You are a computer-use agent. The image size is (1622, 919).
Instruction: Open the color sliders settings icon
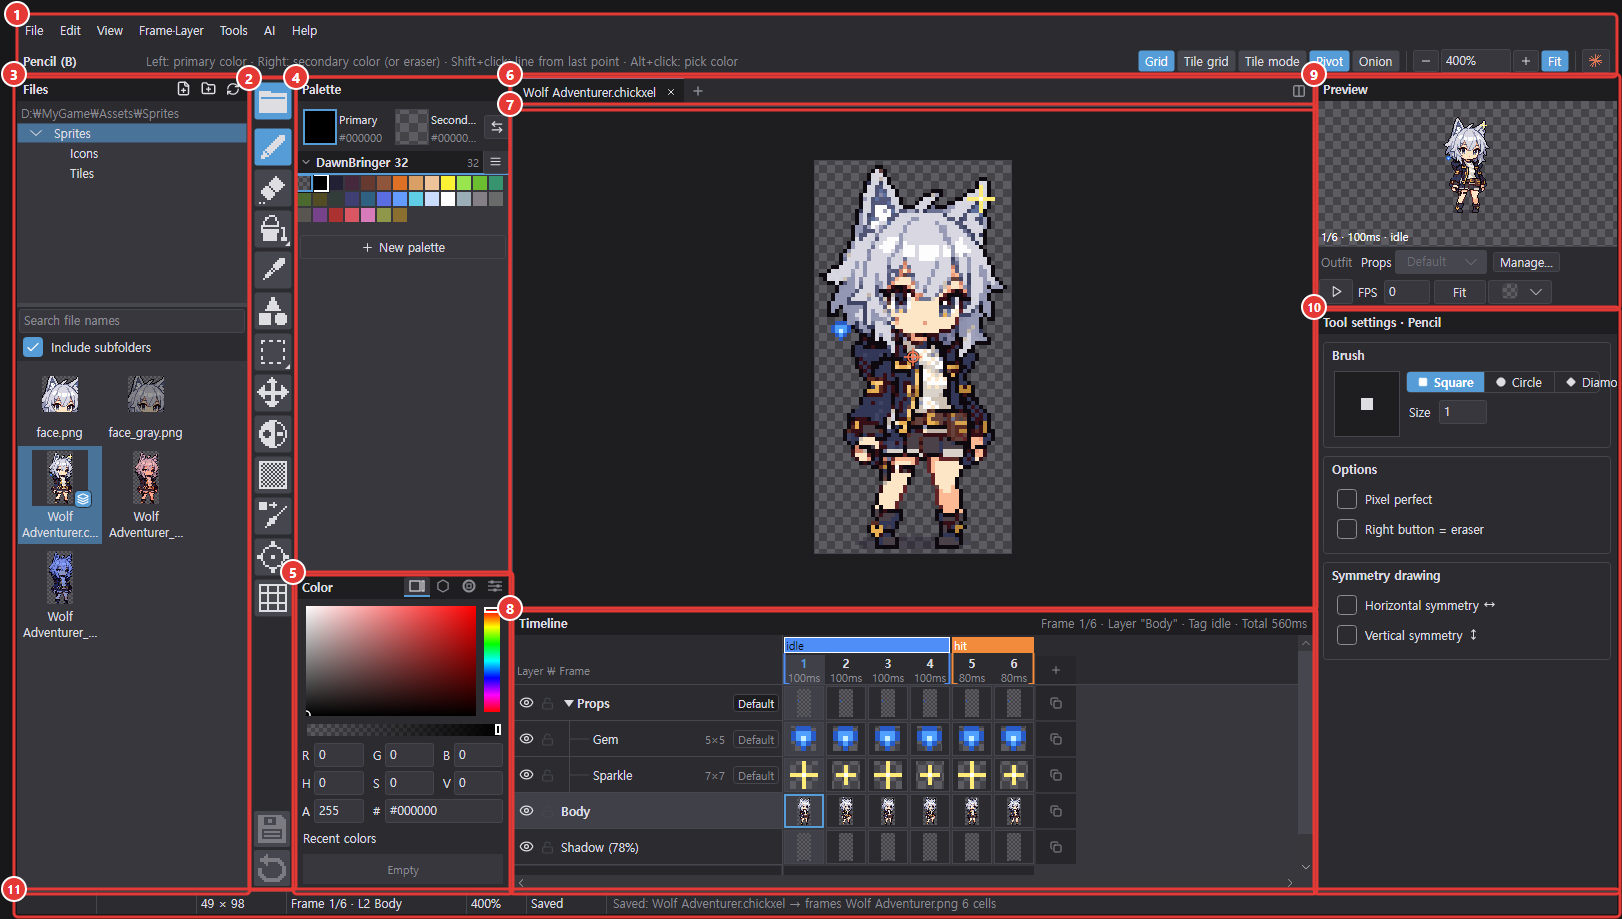pos(495,587)
